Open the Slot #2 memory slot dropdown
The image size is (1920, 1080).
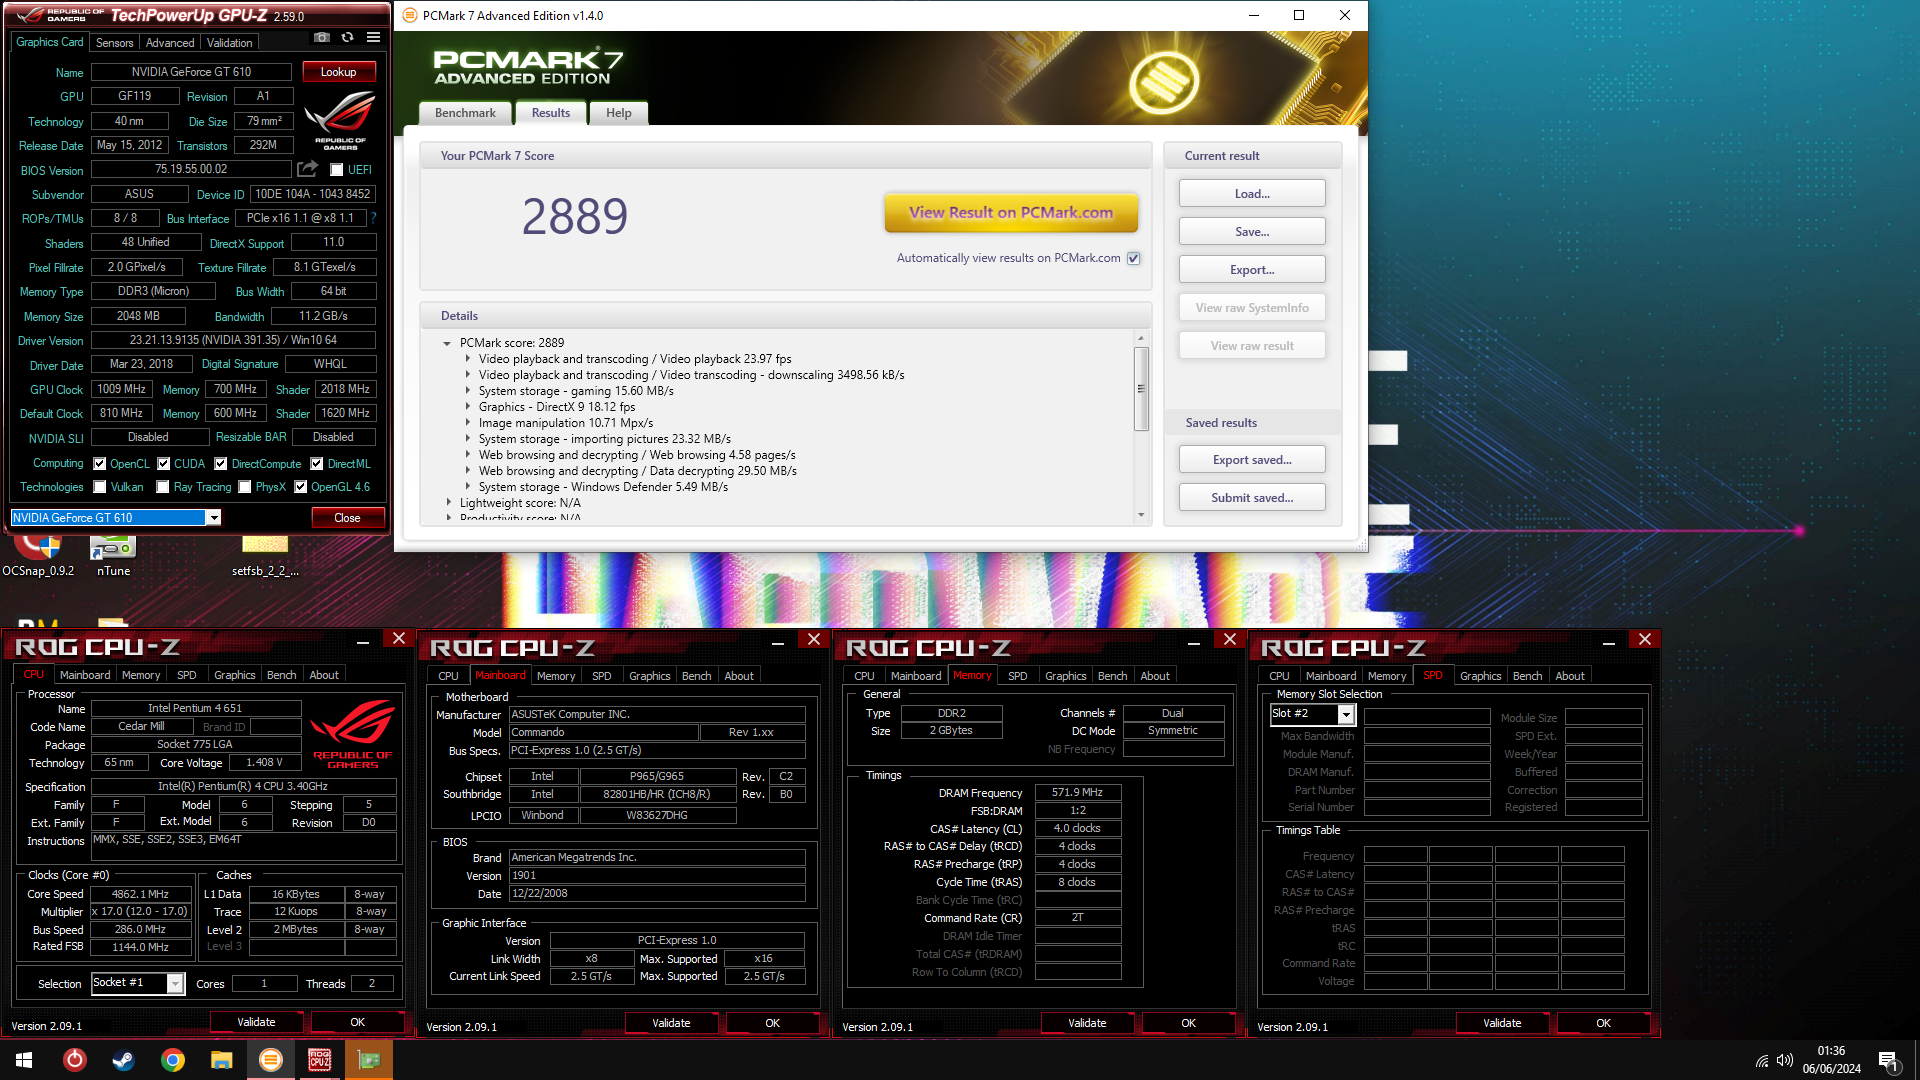click(1346, 714)
